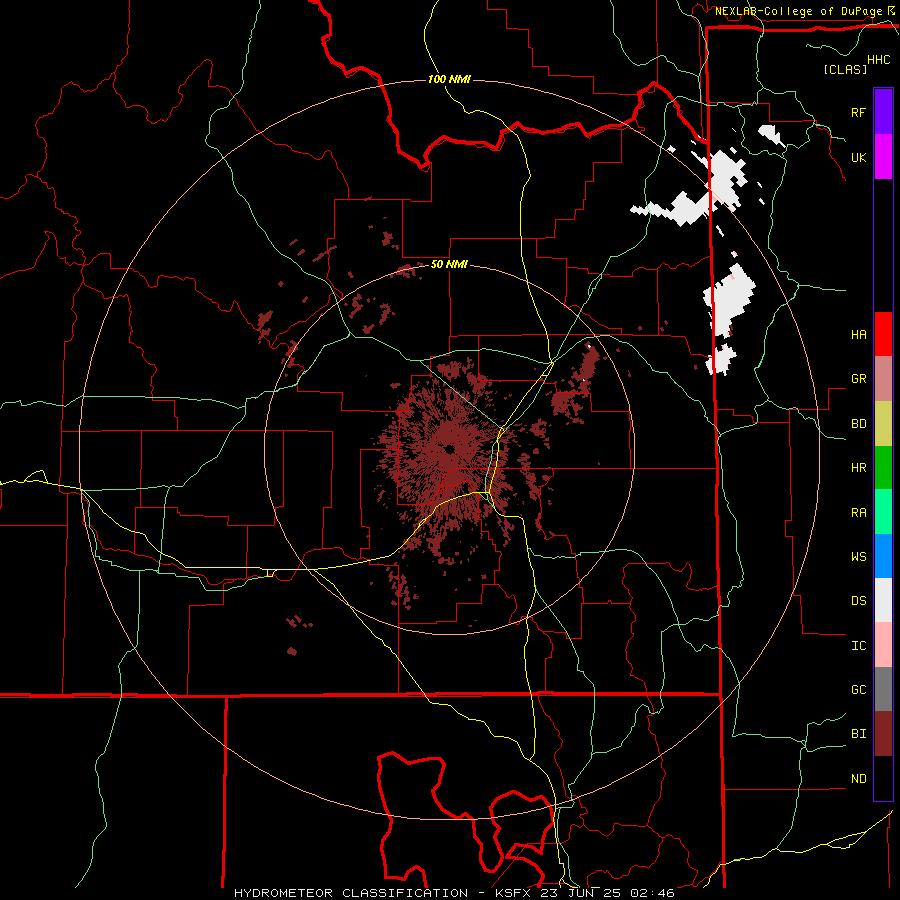Click the BI dark red legend swatch
Viewport: 900px width, 900px height.
point(883,734)
